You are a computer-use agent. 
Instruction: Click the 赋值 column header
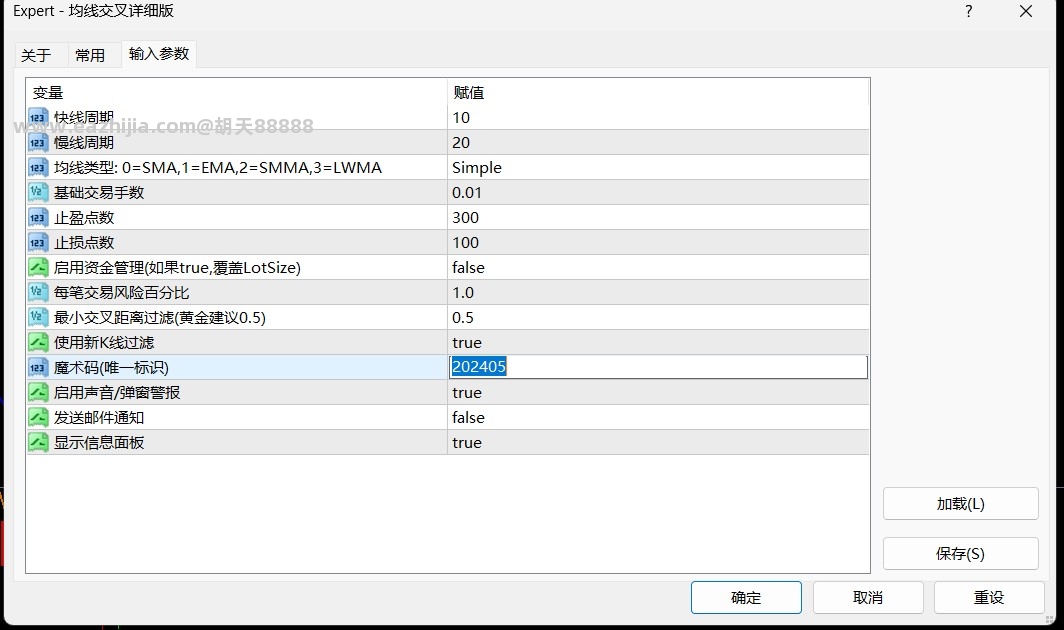tap(658, 92)
